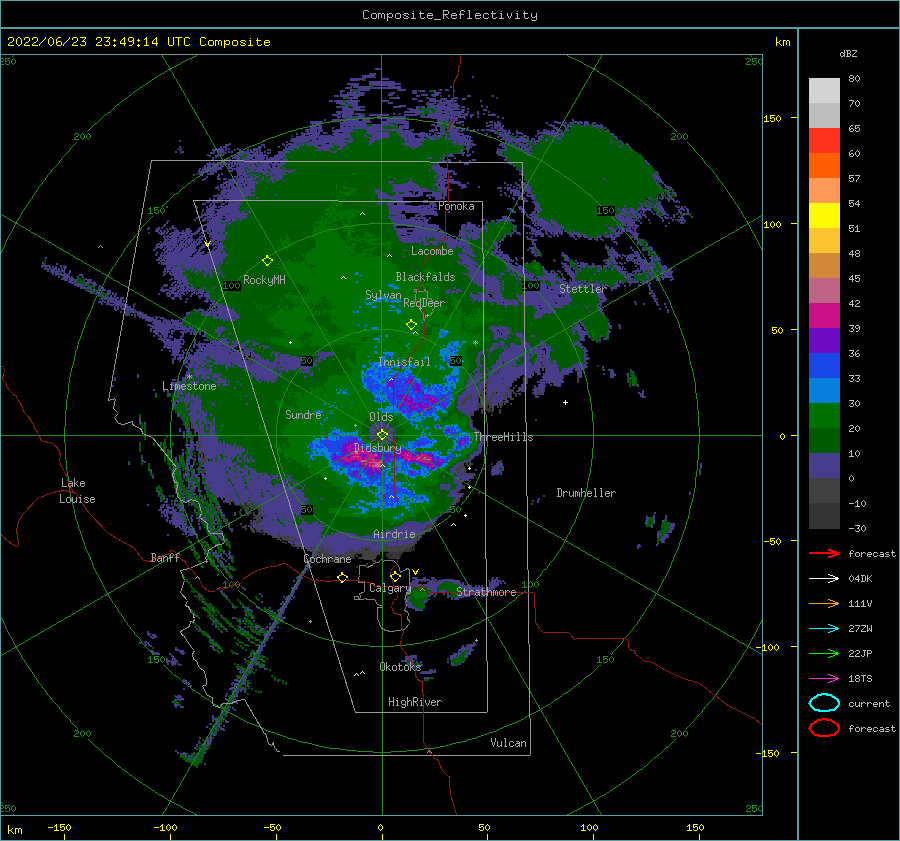
Task: Click the yellow diamond marker near RockyMH
Action: pos(267,261)
